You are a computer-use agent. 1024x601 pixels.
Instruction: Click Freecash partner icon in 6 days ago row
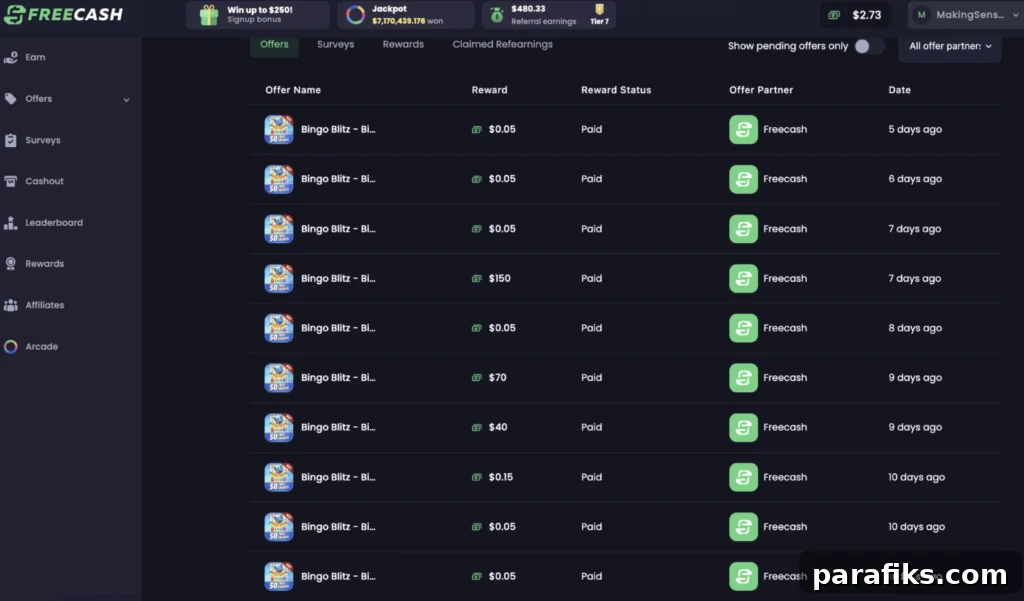(x=743, y=179)
